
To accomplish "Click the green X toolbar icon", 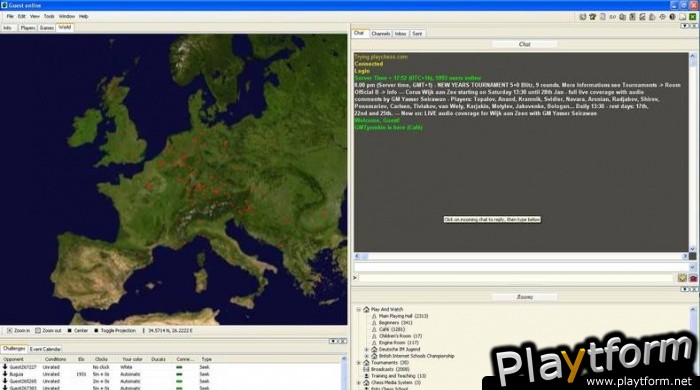I will [x=692, y=17].
